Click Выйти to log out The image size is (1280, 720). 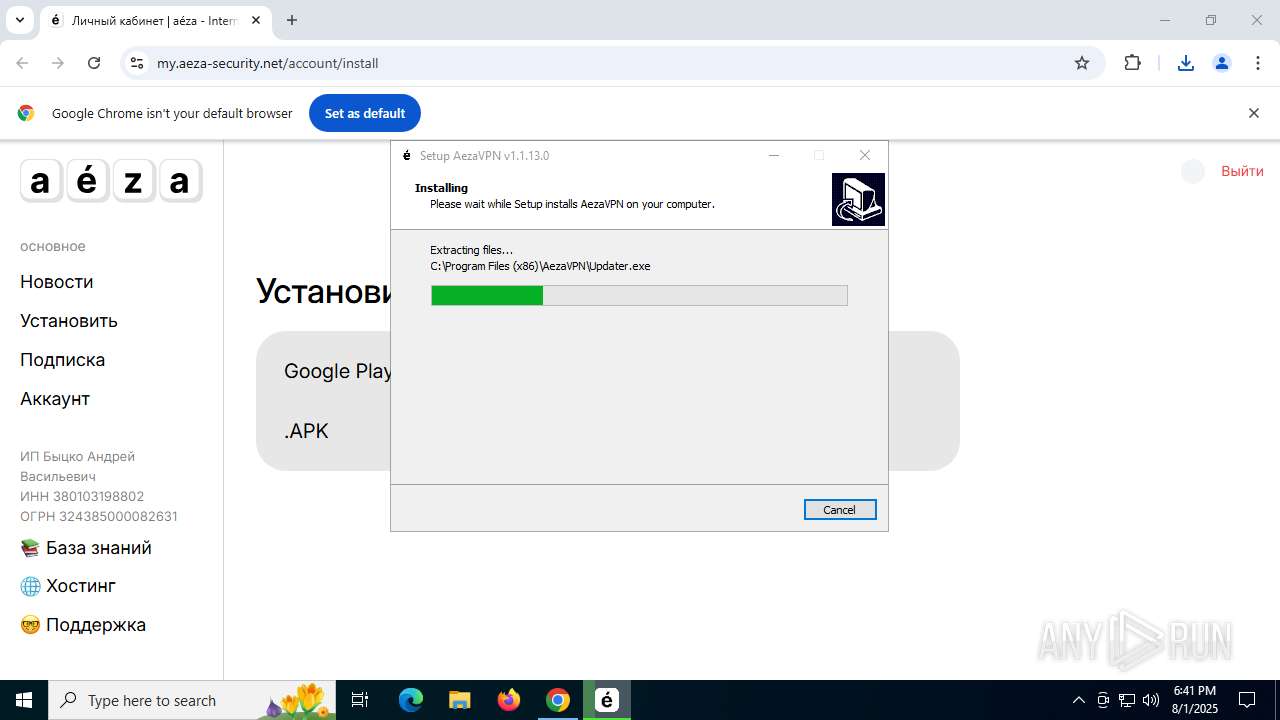pyautogui.click(x=1242, y=171)
